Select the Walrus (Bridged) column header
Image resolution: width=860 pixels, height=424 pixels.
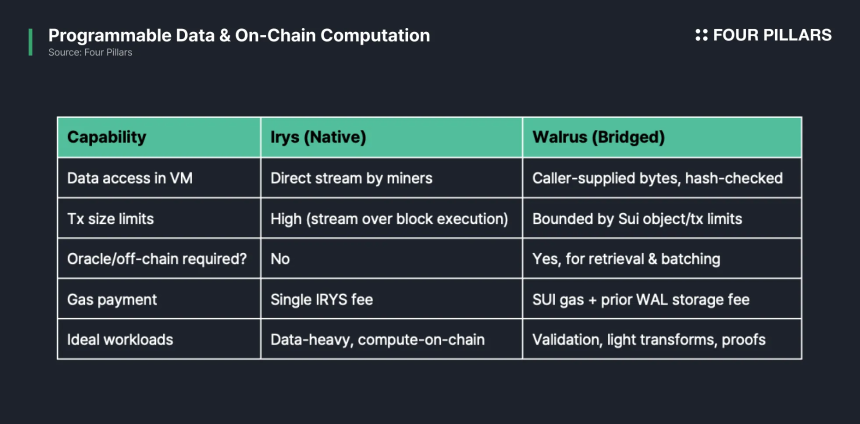coord(663,137)
